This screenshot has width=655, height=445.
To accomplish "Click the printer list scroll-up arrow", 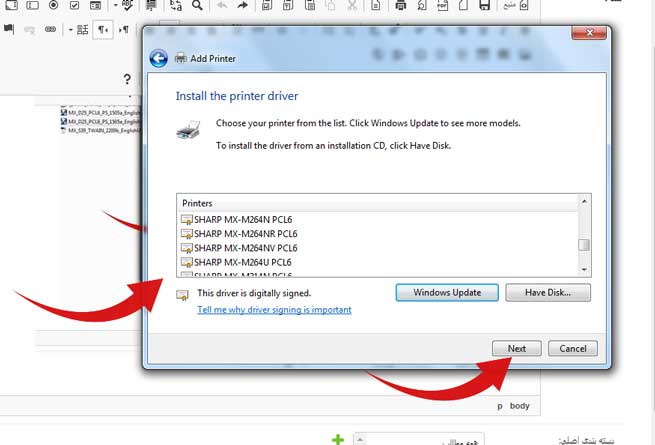I will click(x=584, y=201).
